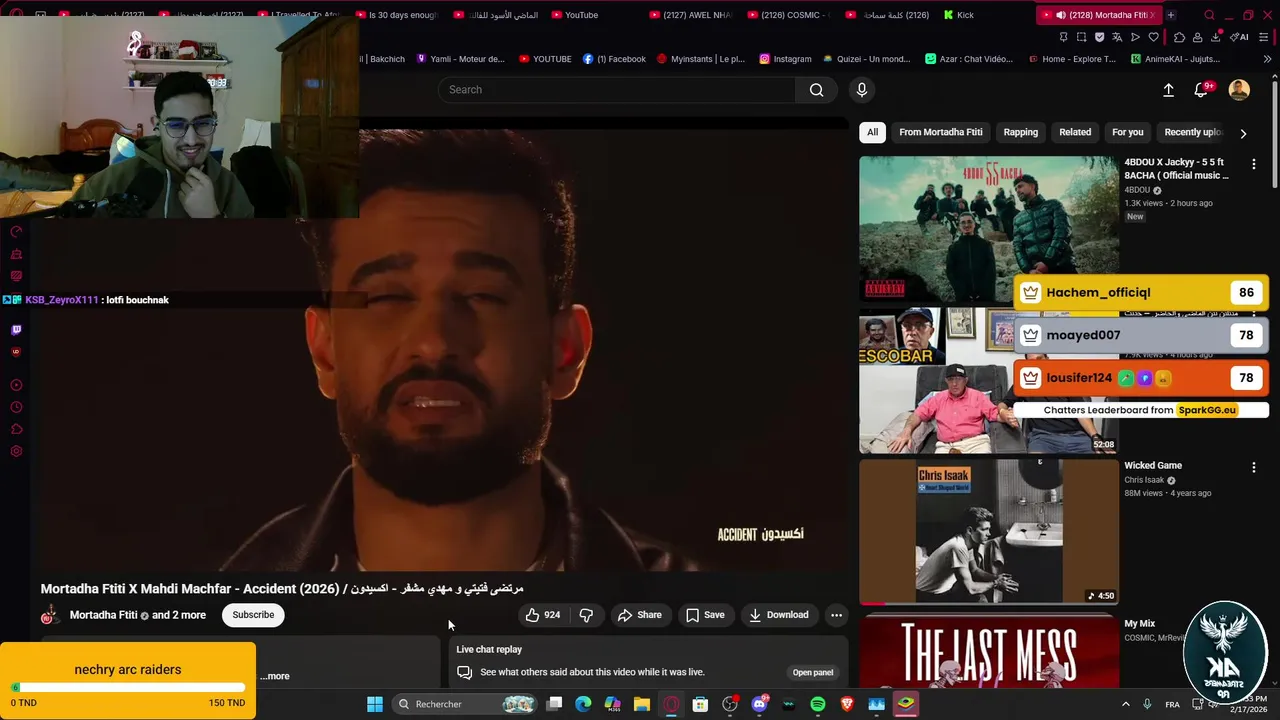This screenshot has width=1280, height=720.
Task: Click the YouTube search input field
Action: pyautogui.click(x=617, y=90)
